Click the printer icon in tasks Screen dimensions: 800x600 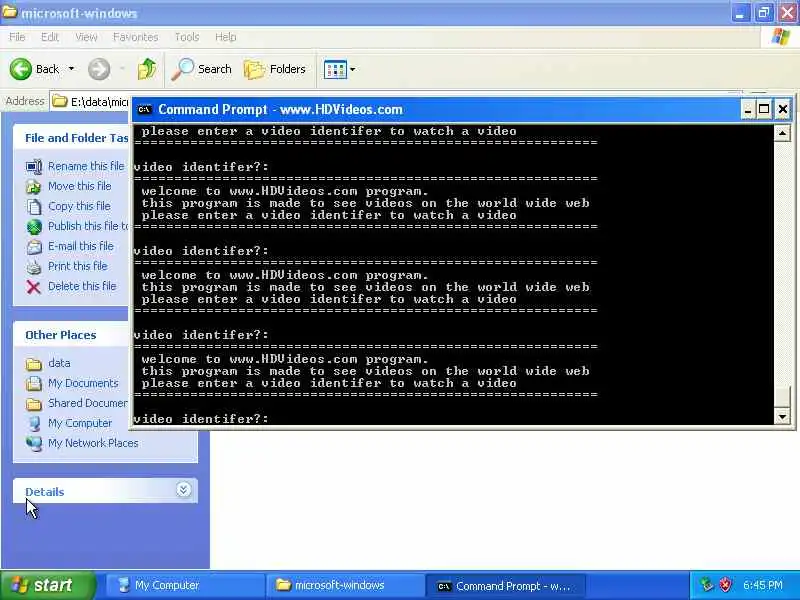coord(34,267)
